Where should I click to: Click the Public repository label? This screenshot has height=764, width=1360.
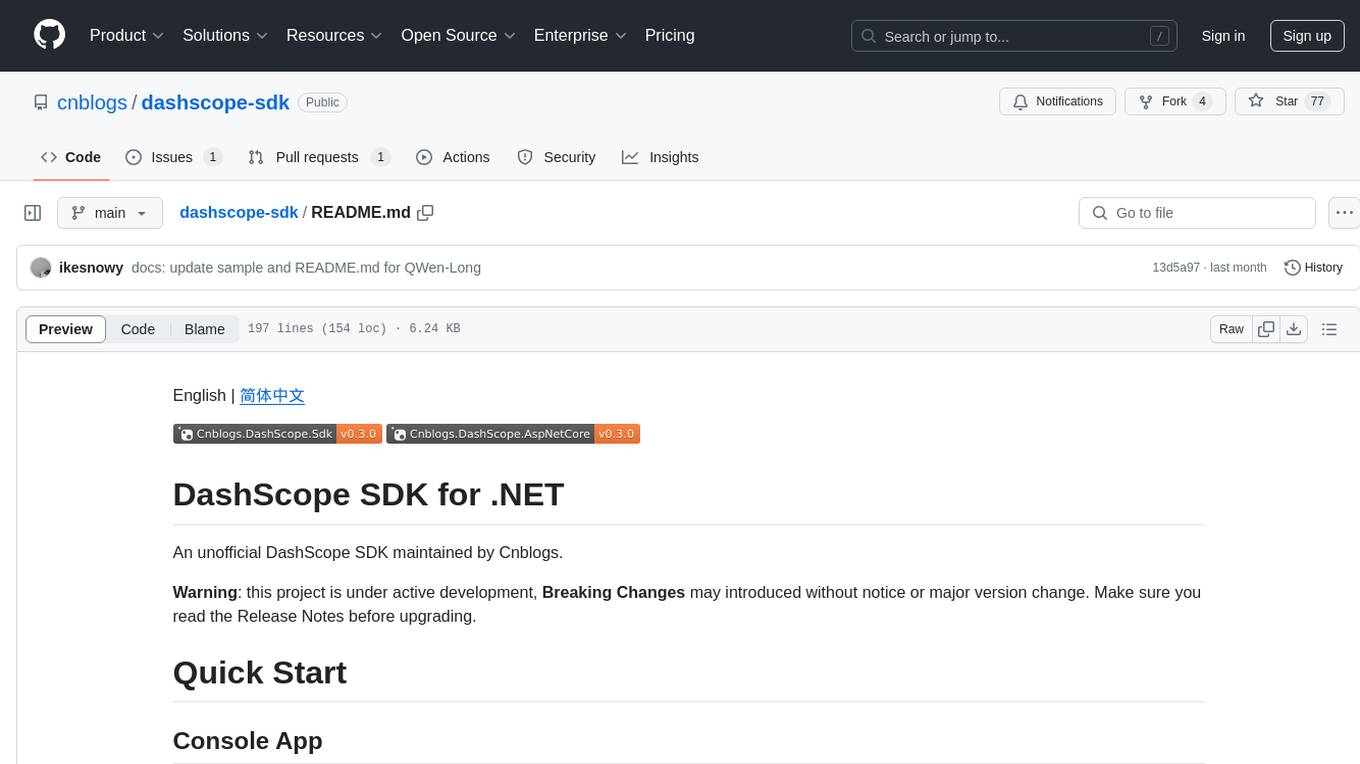click(x=322, y=102)
